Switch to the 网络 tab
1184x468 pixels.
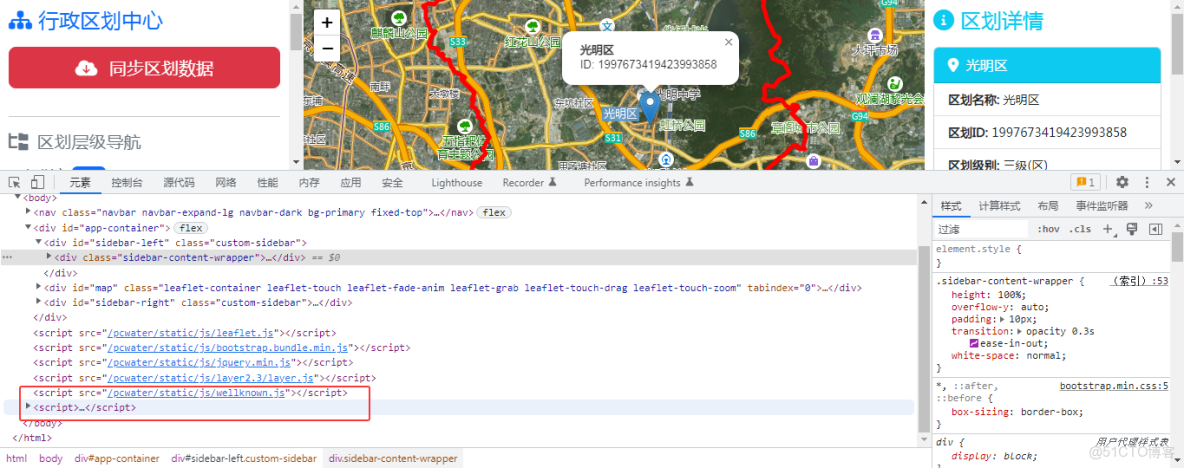(226, 183)
